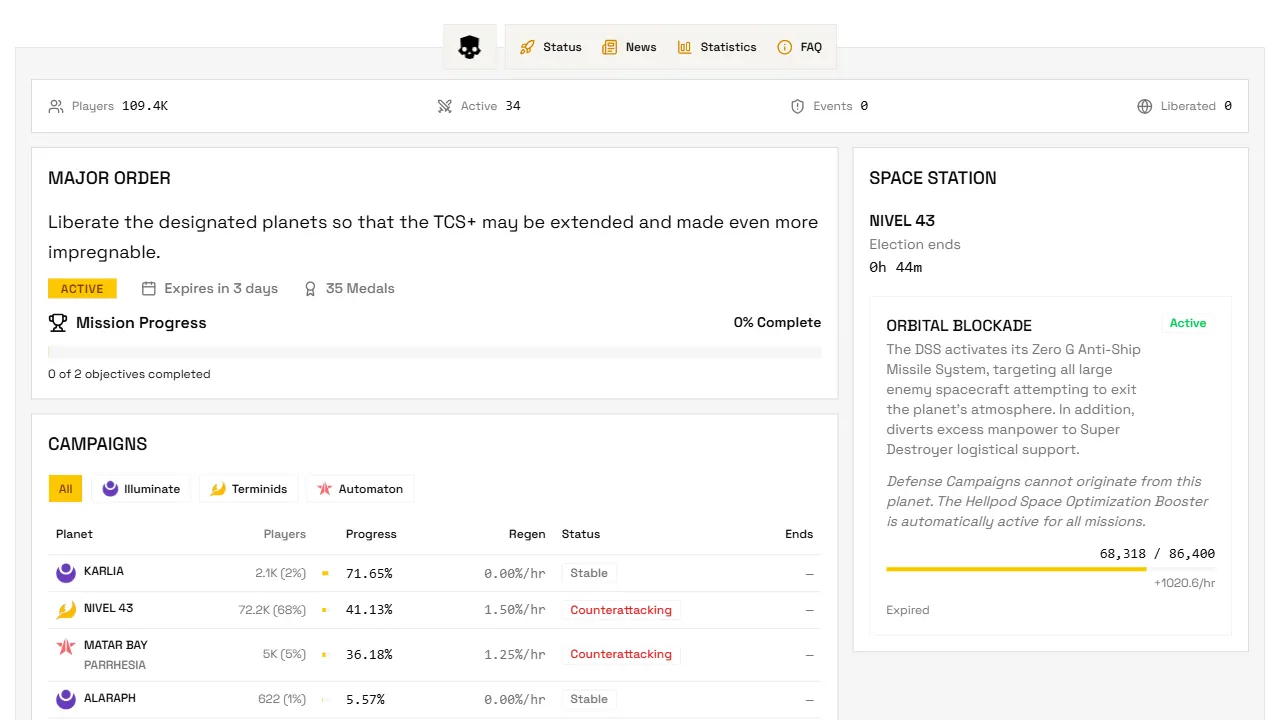Filter campaigns by Automaton
The image size is (1280, 720).
point(360,489)
